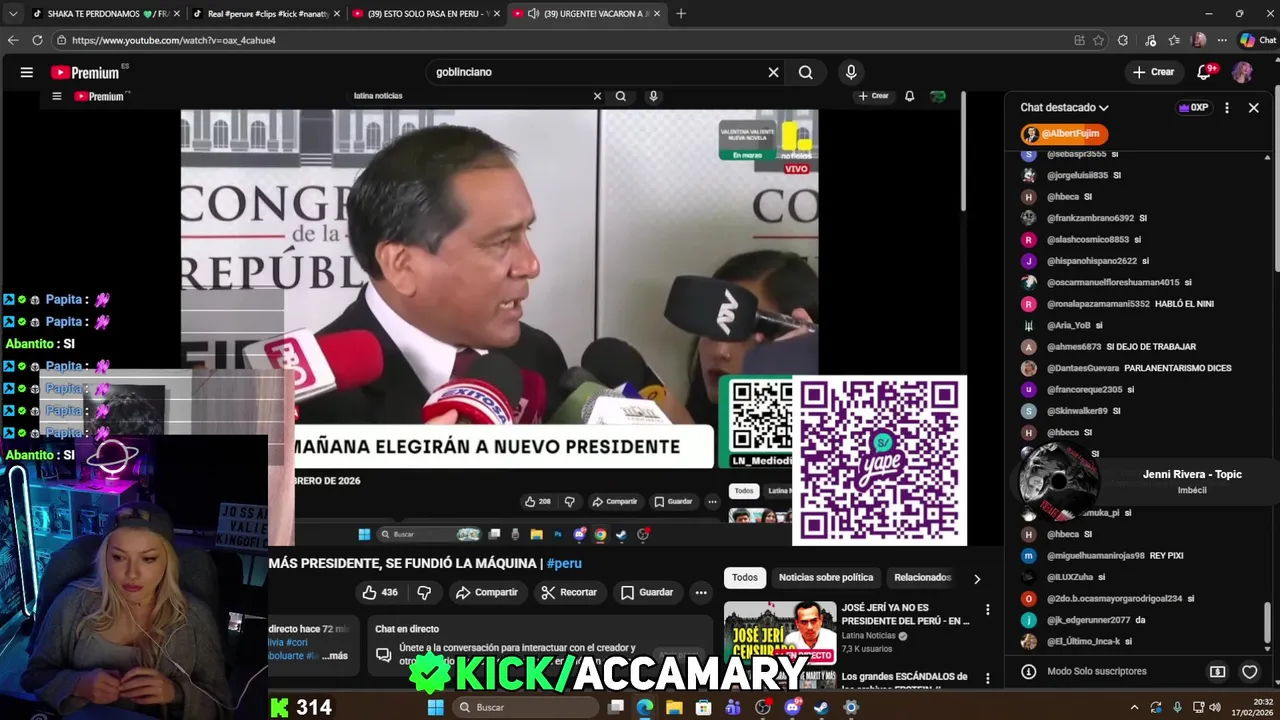Save video with Guardar button

[x=647, y=592]
